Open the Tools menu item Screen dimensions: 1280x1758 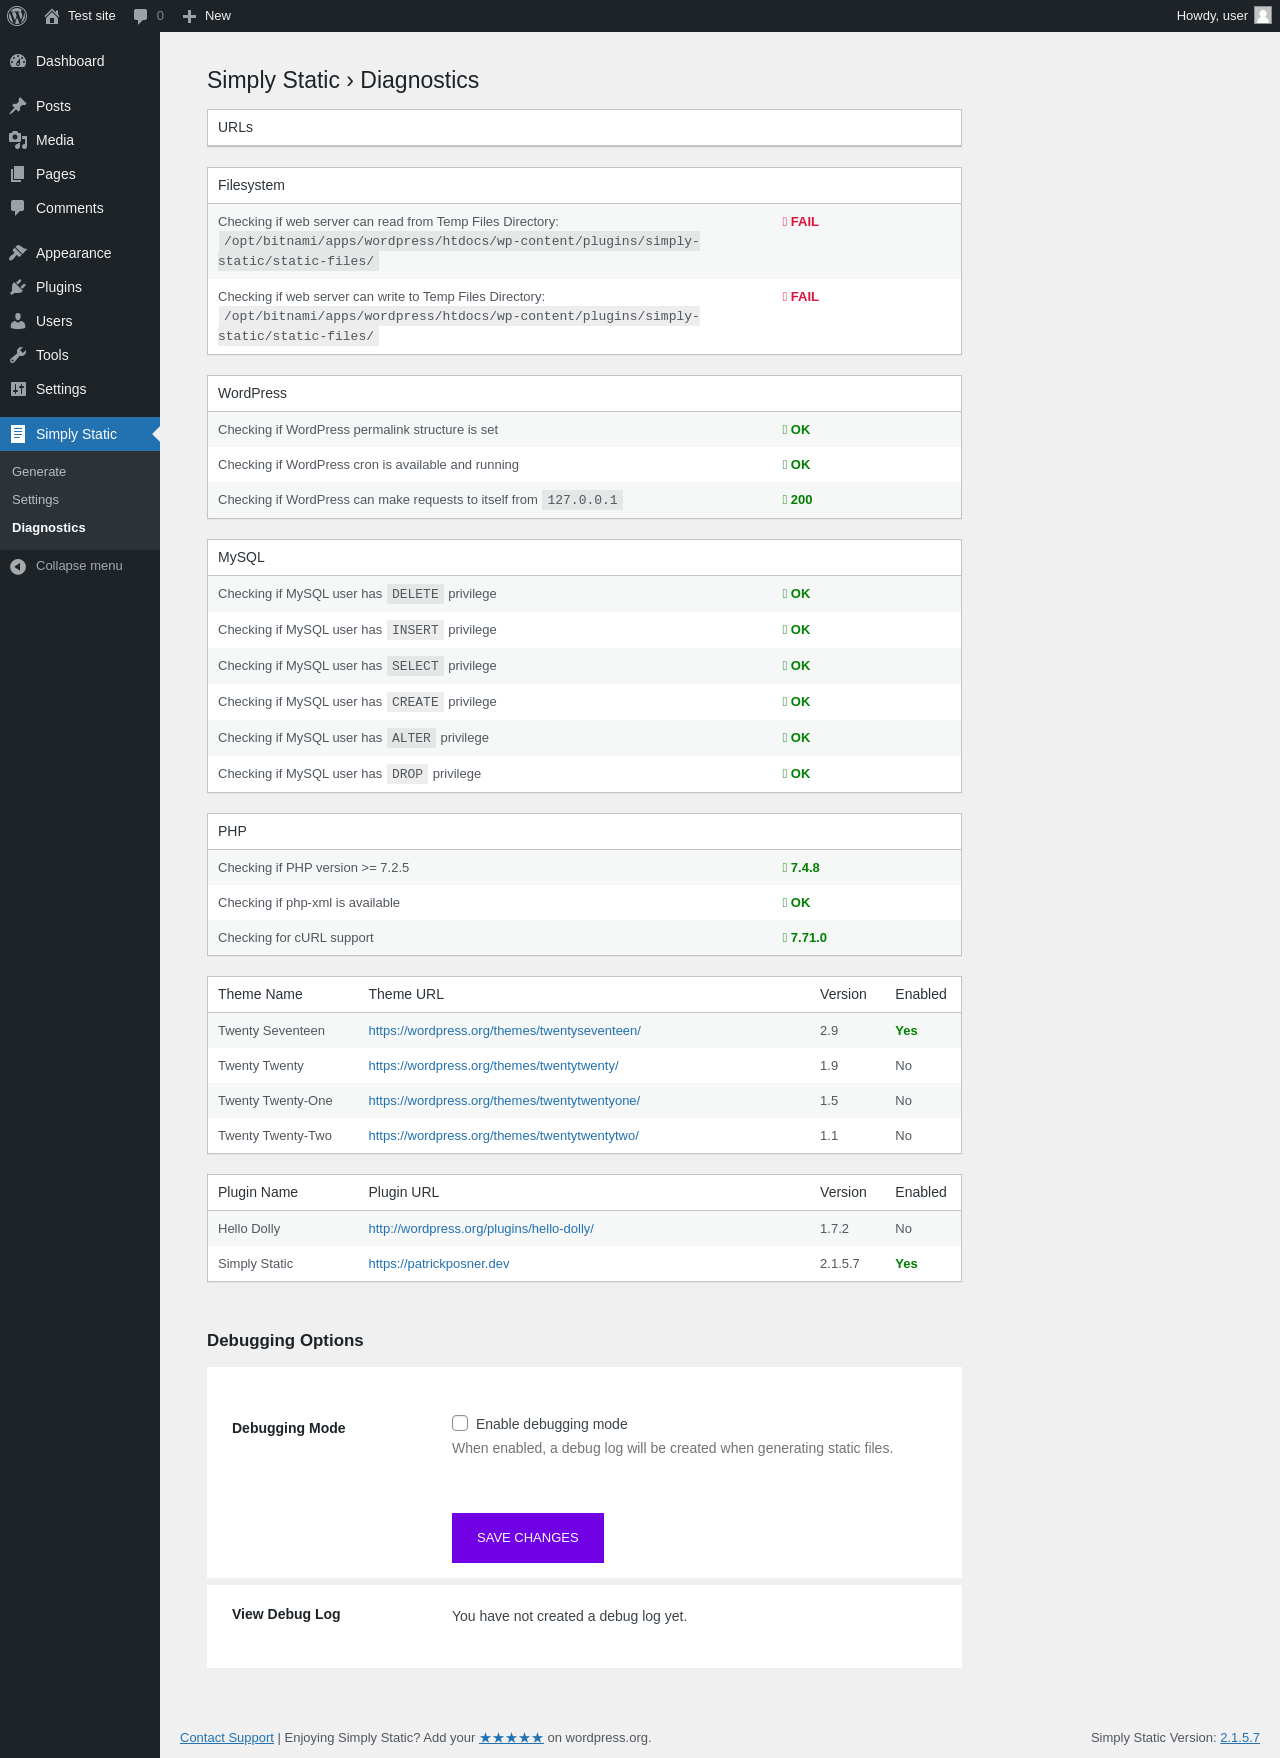pyautogui.click(x=80, y=355)
